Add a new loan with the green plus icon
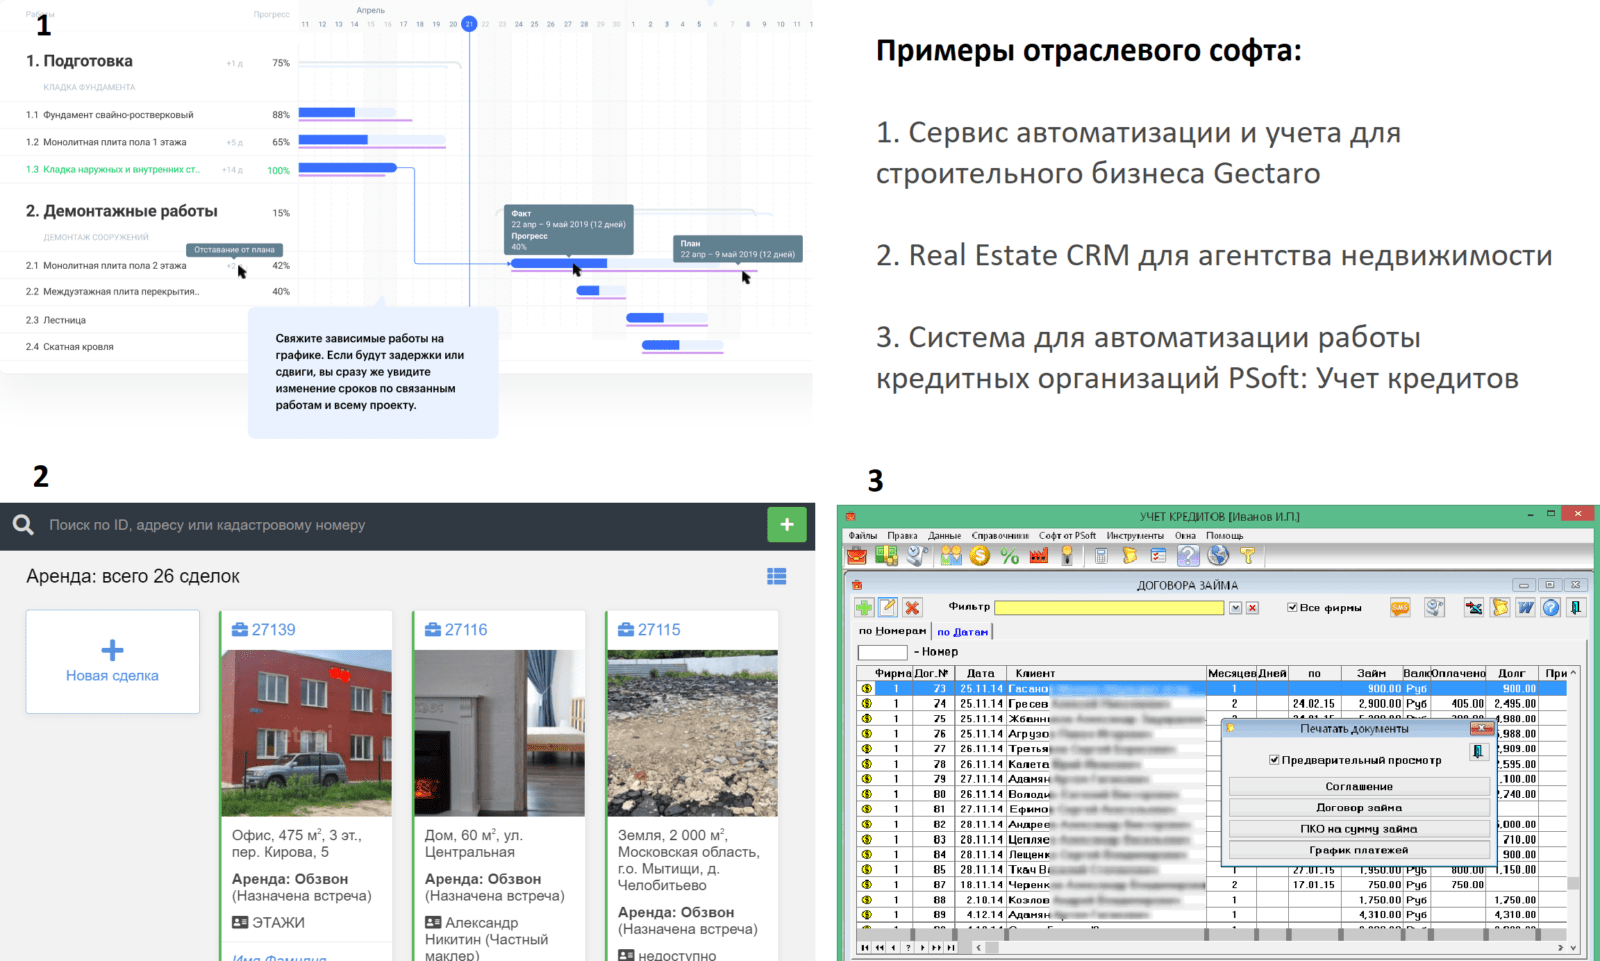 pyautogui.click(x=864, y=607)
